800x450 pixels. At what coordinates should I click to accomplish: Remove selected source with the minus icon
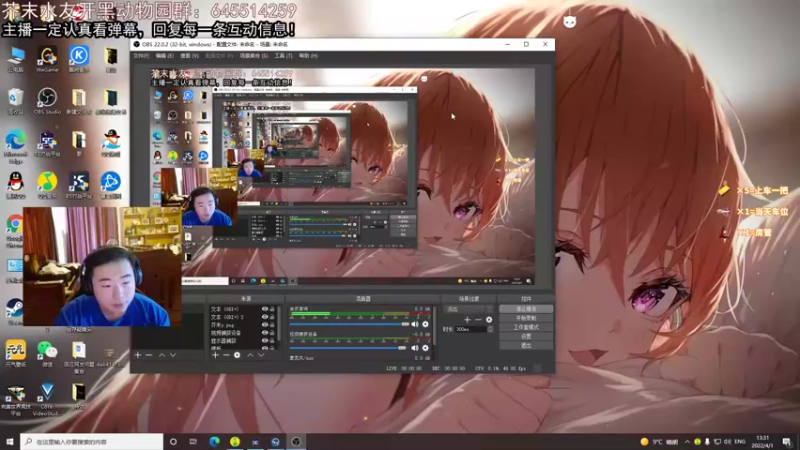coord(226,355)
